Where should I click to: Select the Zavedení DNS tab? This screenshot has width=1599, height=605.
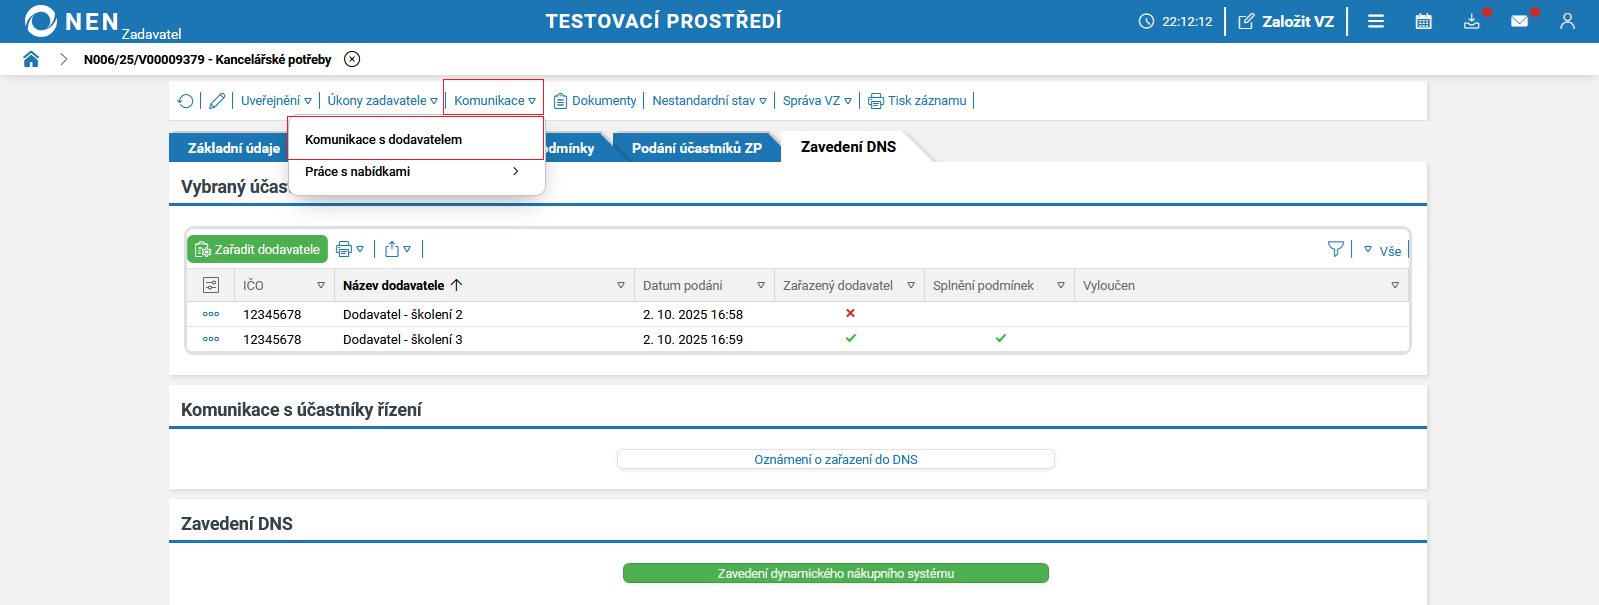tap(848, 147)
